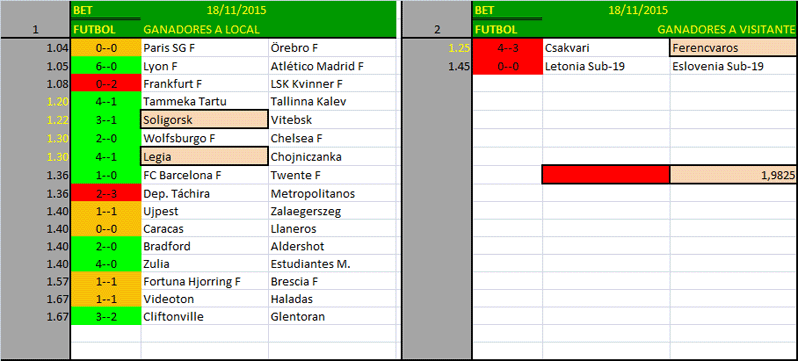The height and width of the screenshot is (361, 798).
Task: Select the red 4--3 score cell
Action: point(507,48)
